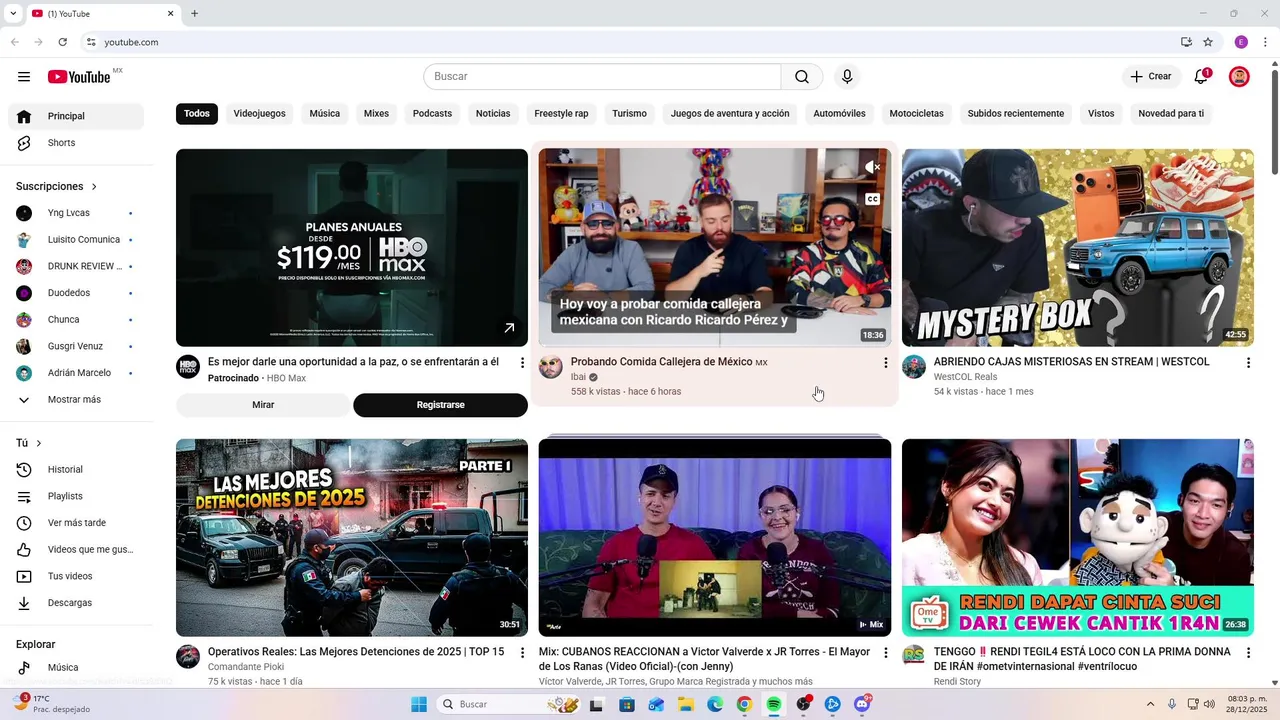Open the MYSTERY BOX thumbnail

coord(1078,248)
